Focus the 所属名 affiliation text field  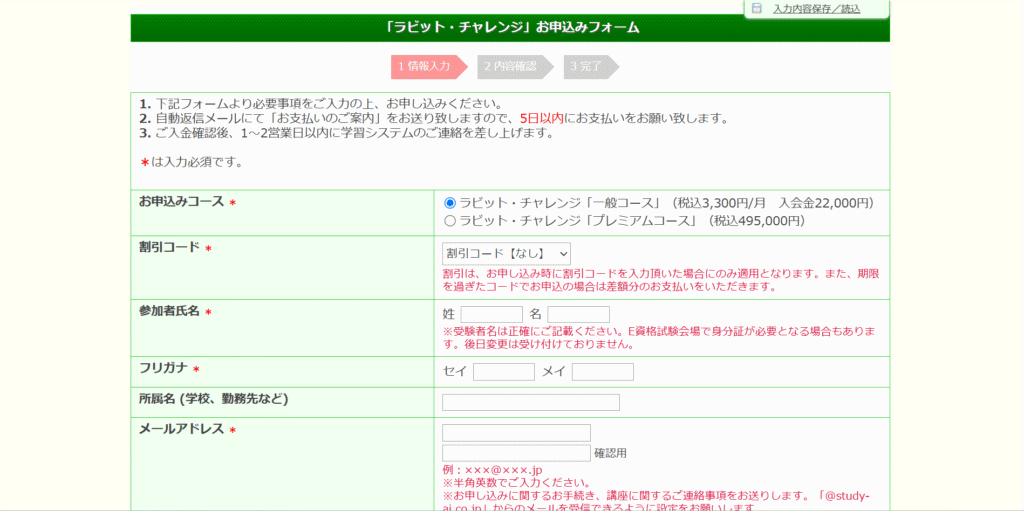click(x=530, y=402)
